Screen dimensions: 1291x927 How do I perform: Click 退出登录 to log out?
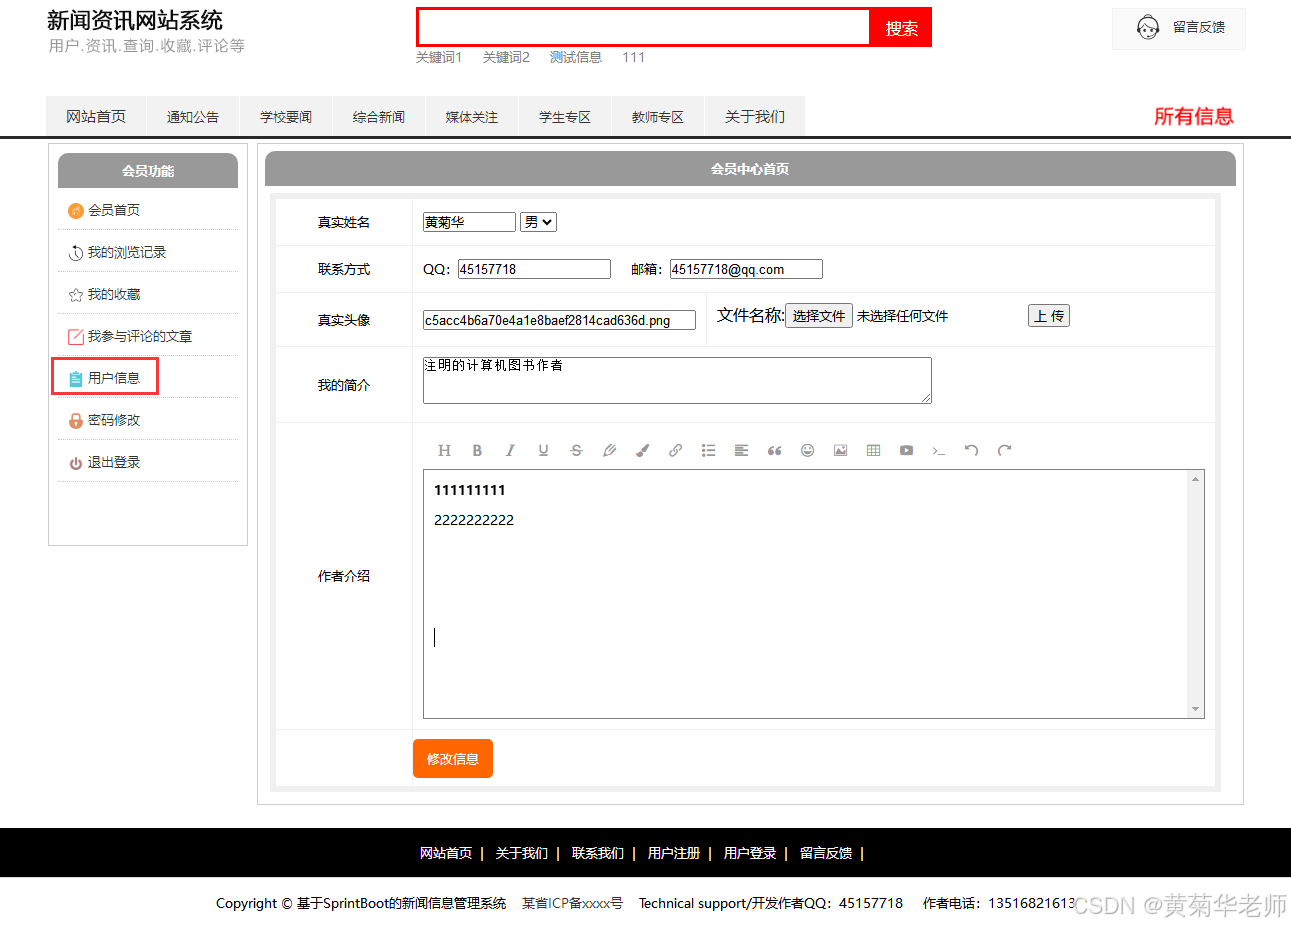114,462
